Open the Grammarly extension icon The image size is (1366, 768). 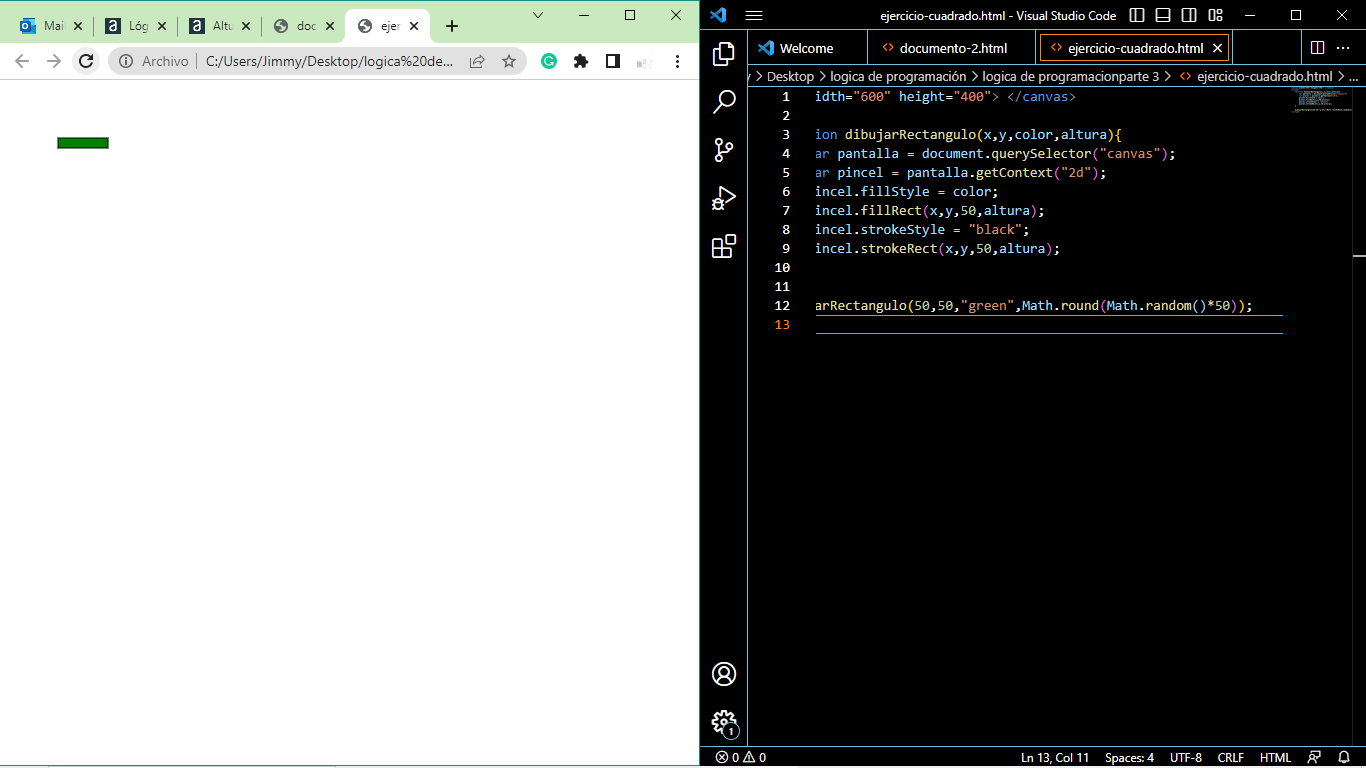[549, 61]
